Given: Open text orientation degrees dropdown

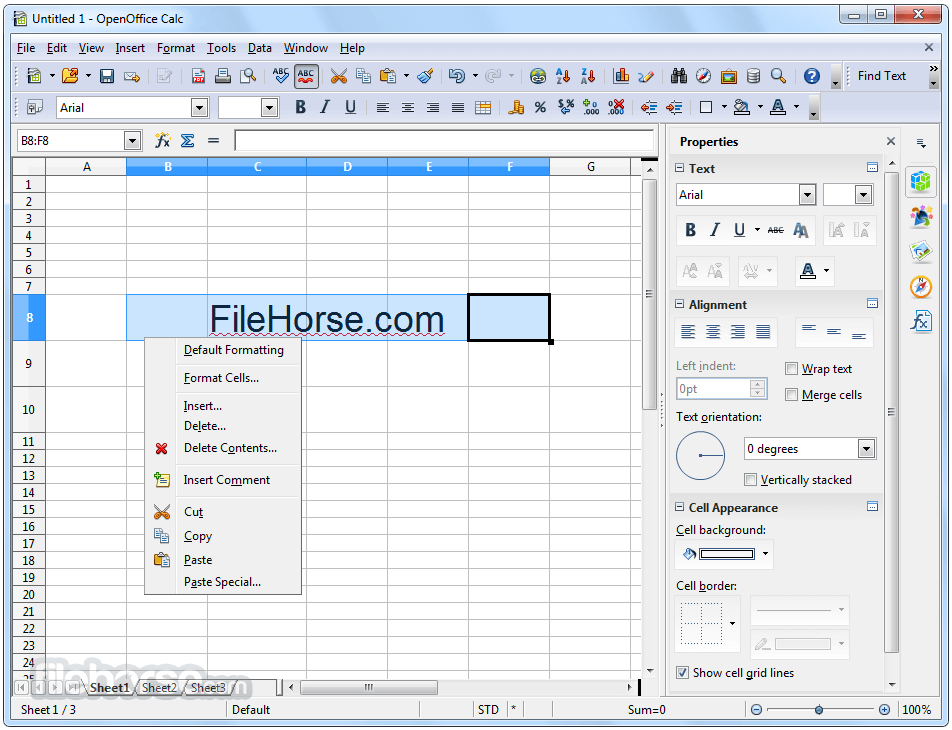Looking at the screenshot, I should pyautogui.click(x=866, y=449).
